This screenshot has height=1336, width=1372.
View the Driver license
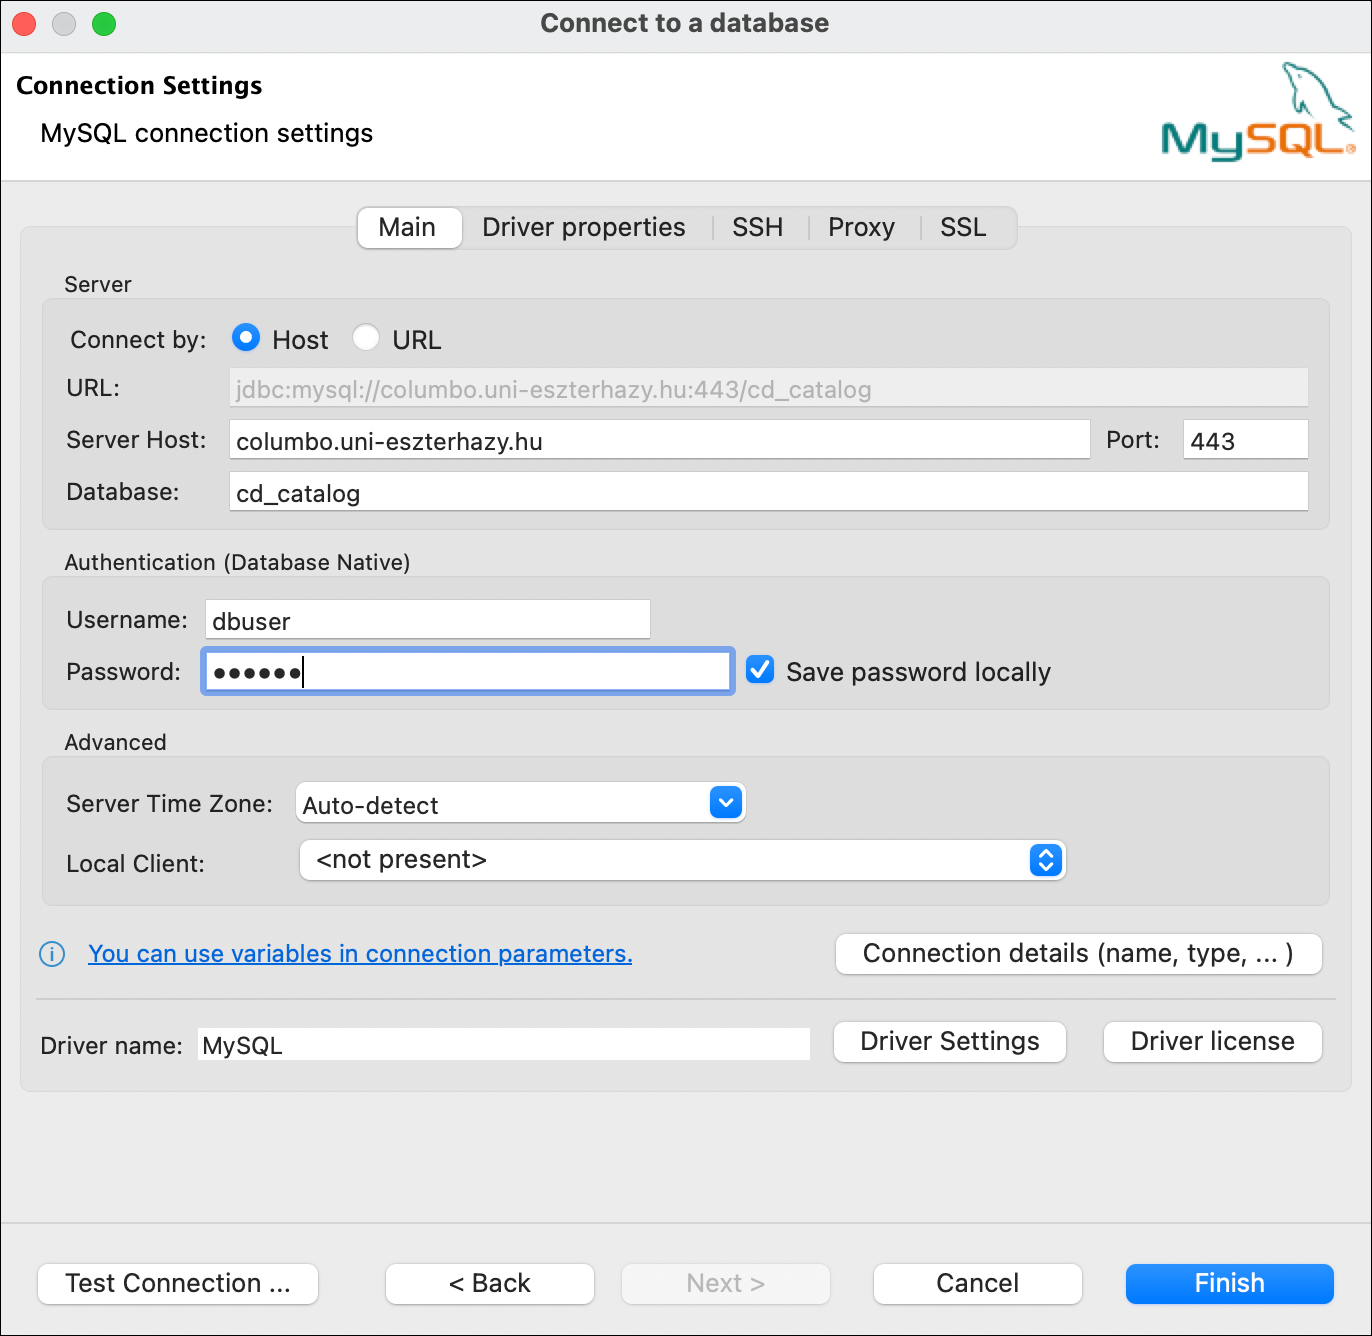(x=1212, y=1042)
